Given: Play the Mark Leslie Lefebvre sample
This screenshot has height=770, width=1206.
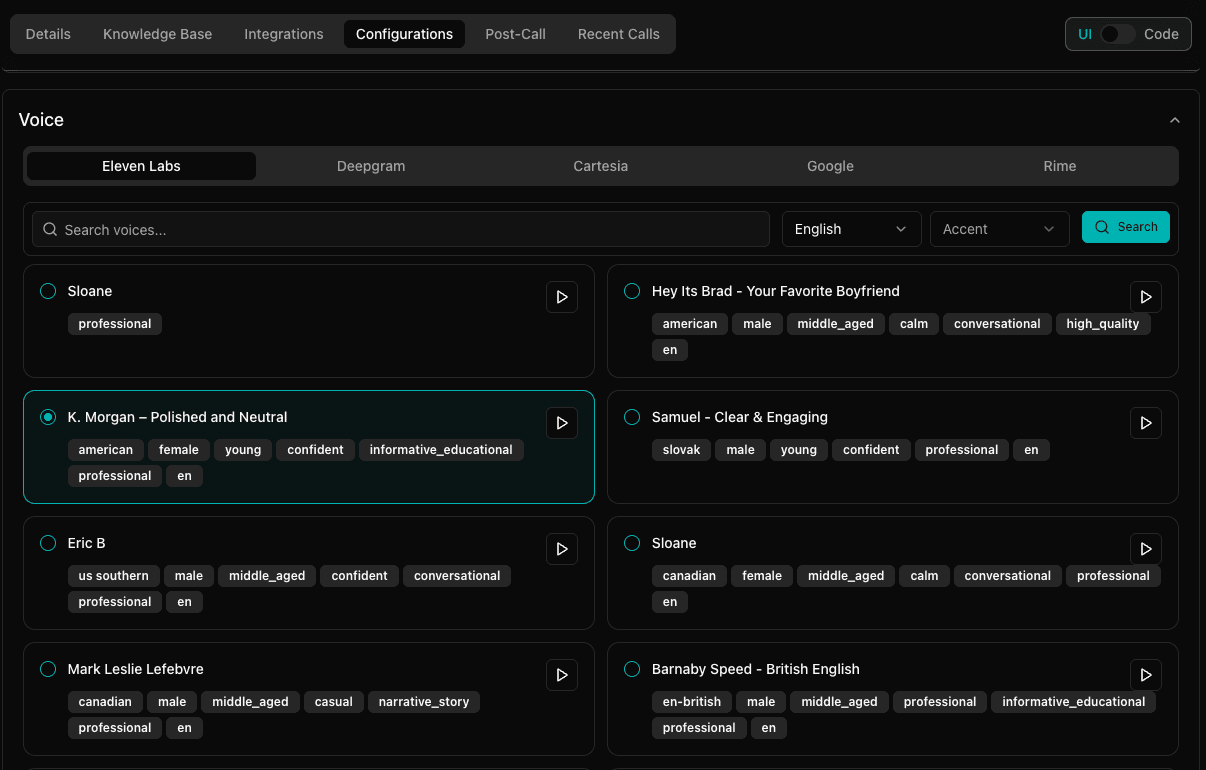Looking at the screenshot, I should tap(561, 675).
